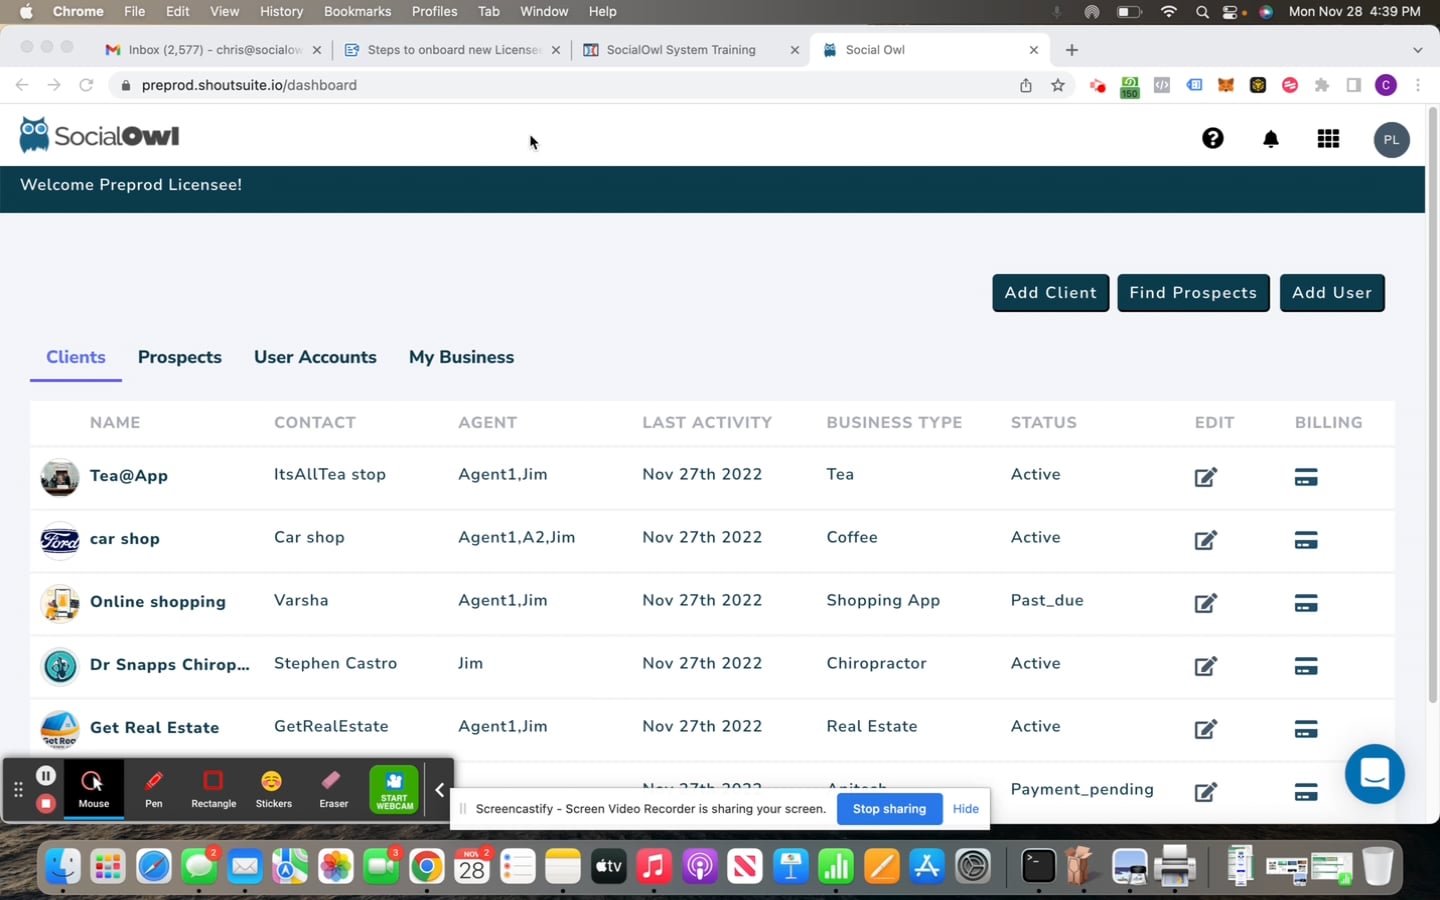Screen dimensions: 1440x900
Task: Switch to the User Accounts tab
Action: [x=315, y=357]
